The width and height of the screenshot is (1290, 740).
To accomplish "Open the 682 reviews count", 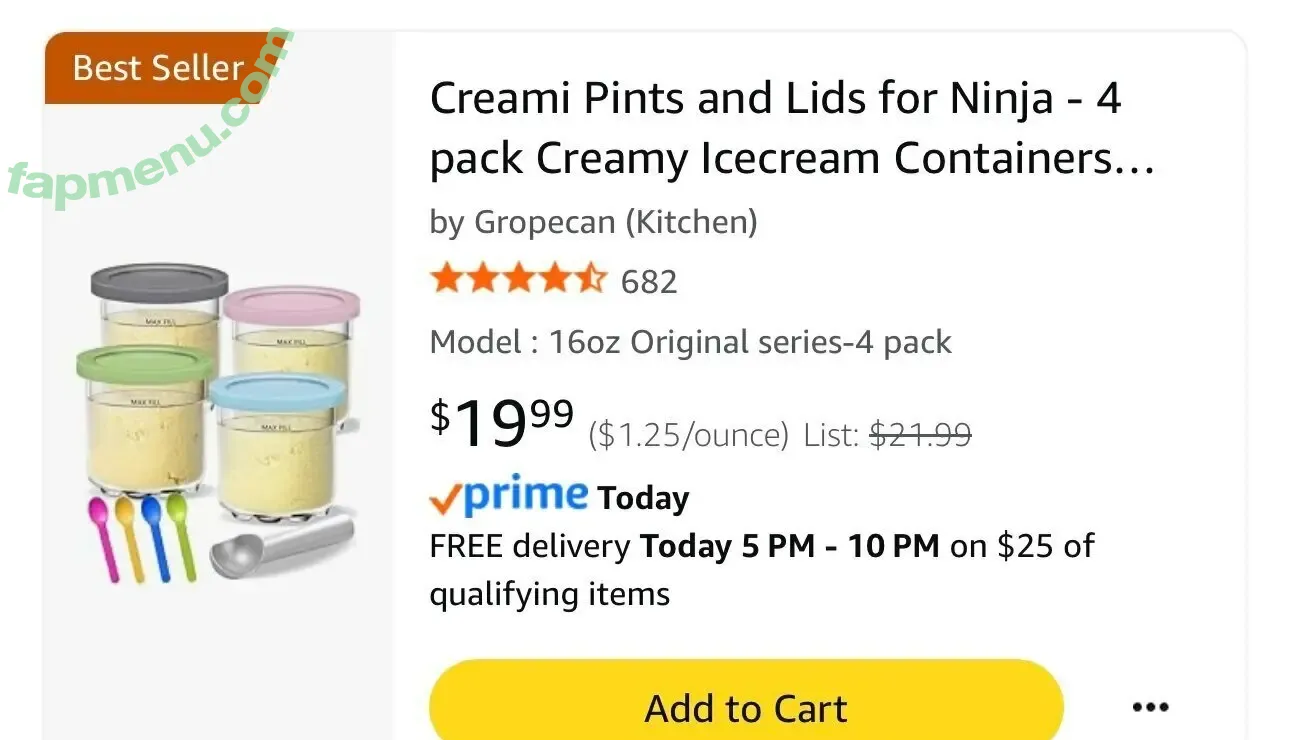I will click(649, 282).
